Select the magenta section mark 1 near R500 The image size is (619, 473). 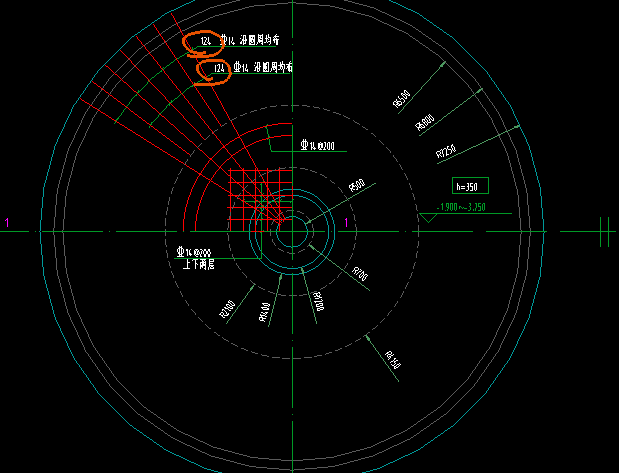(x=346, y=223)
